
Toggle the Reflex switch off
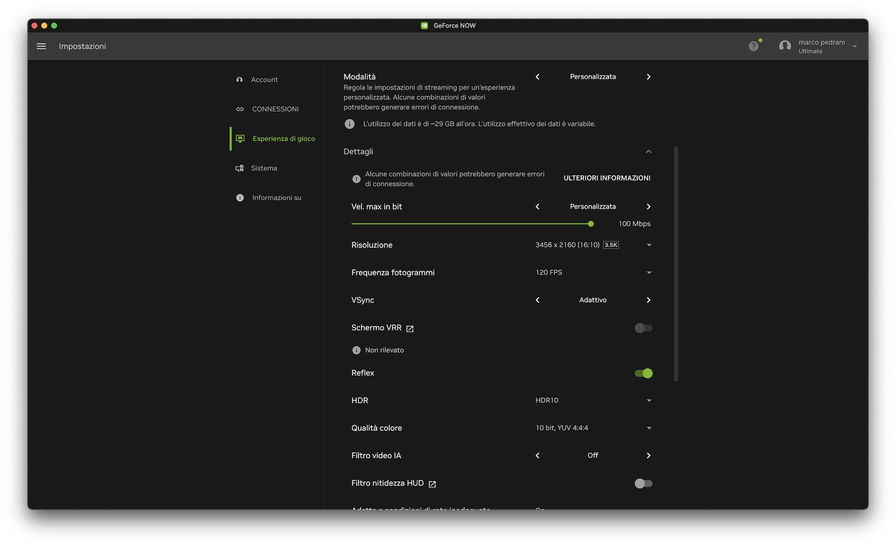(643, 373)
